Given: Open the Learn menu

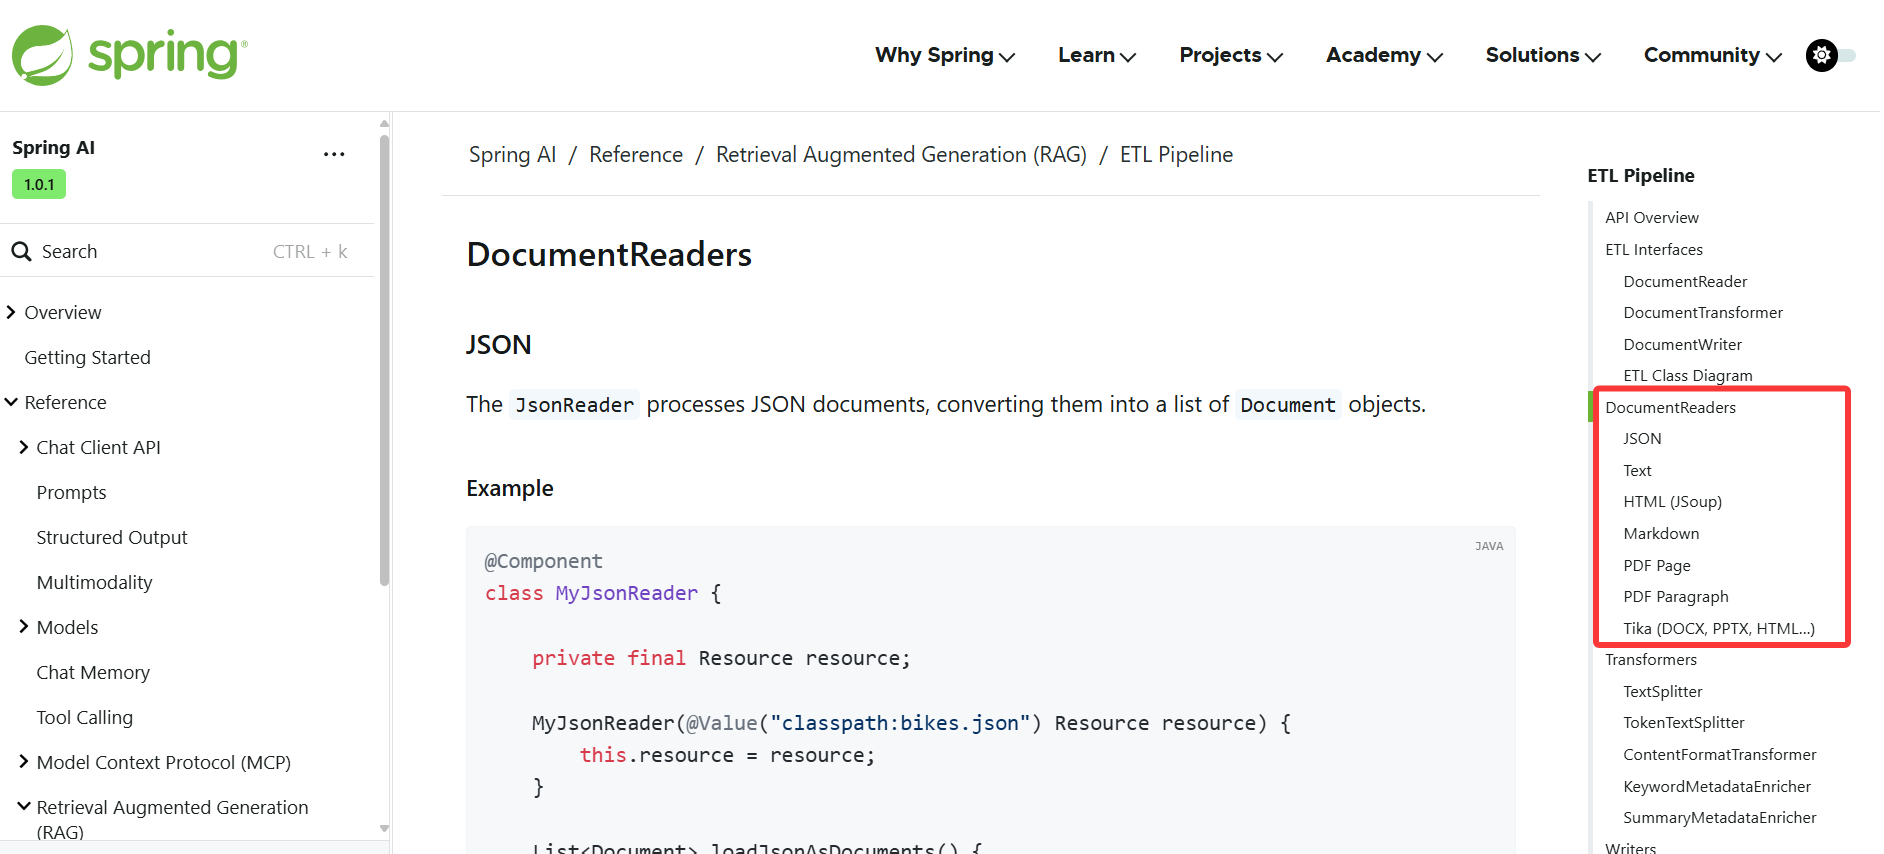Looking at the screenshot, I should 1097,55.
